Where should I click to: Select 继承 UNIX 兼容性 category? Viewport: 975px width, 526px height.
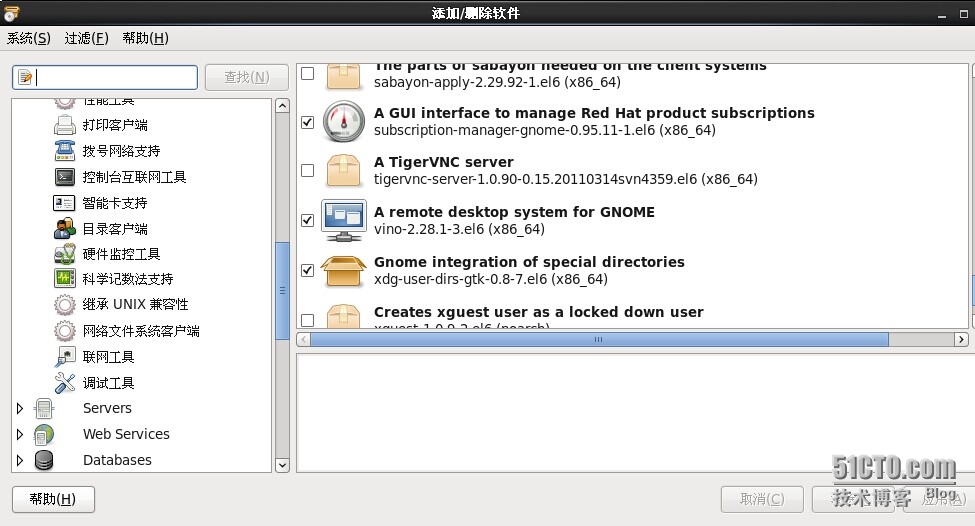coord(136,305)
